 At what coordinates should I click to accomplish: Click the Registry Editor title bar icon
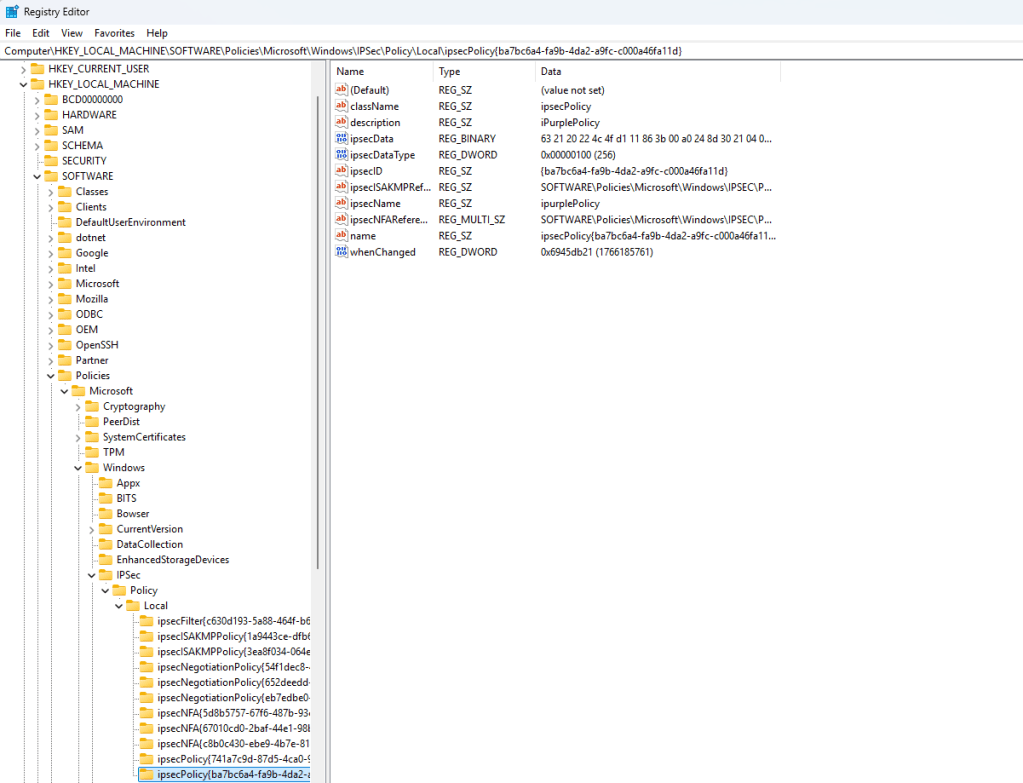(x=11, y=11)
